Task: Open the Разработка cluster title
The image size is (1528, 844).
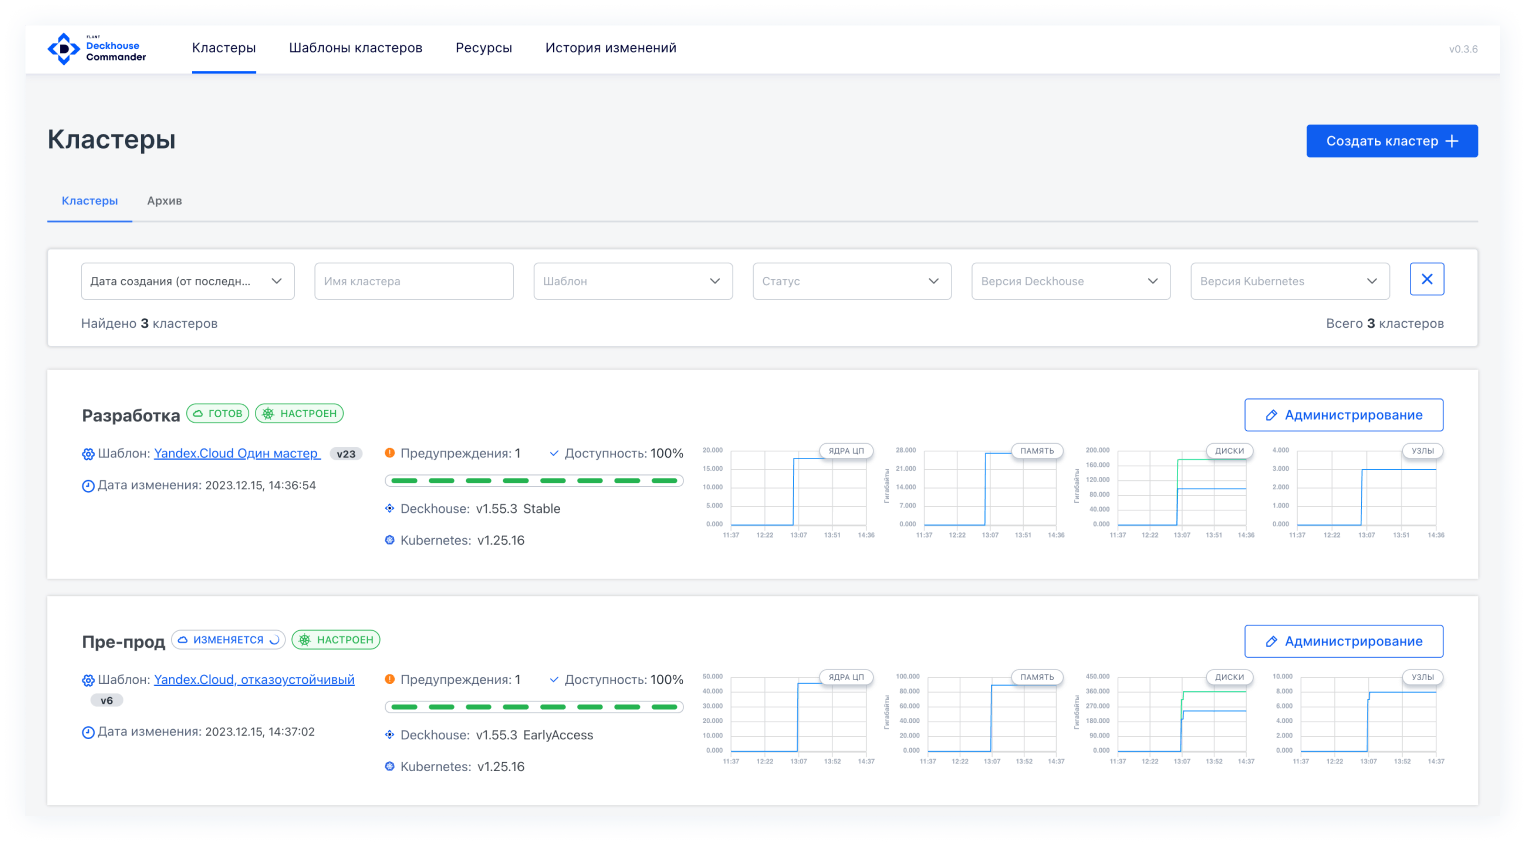Action: coord(131,415)
